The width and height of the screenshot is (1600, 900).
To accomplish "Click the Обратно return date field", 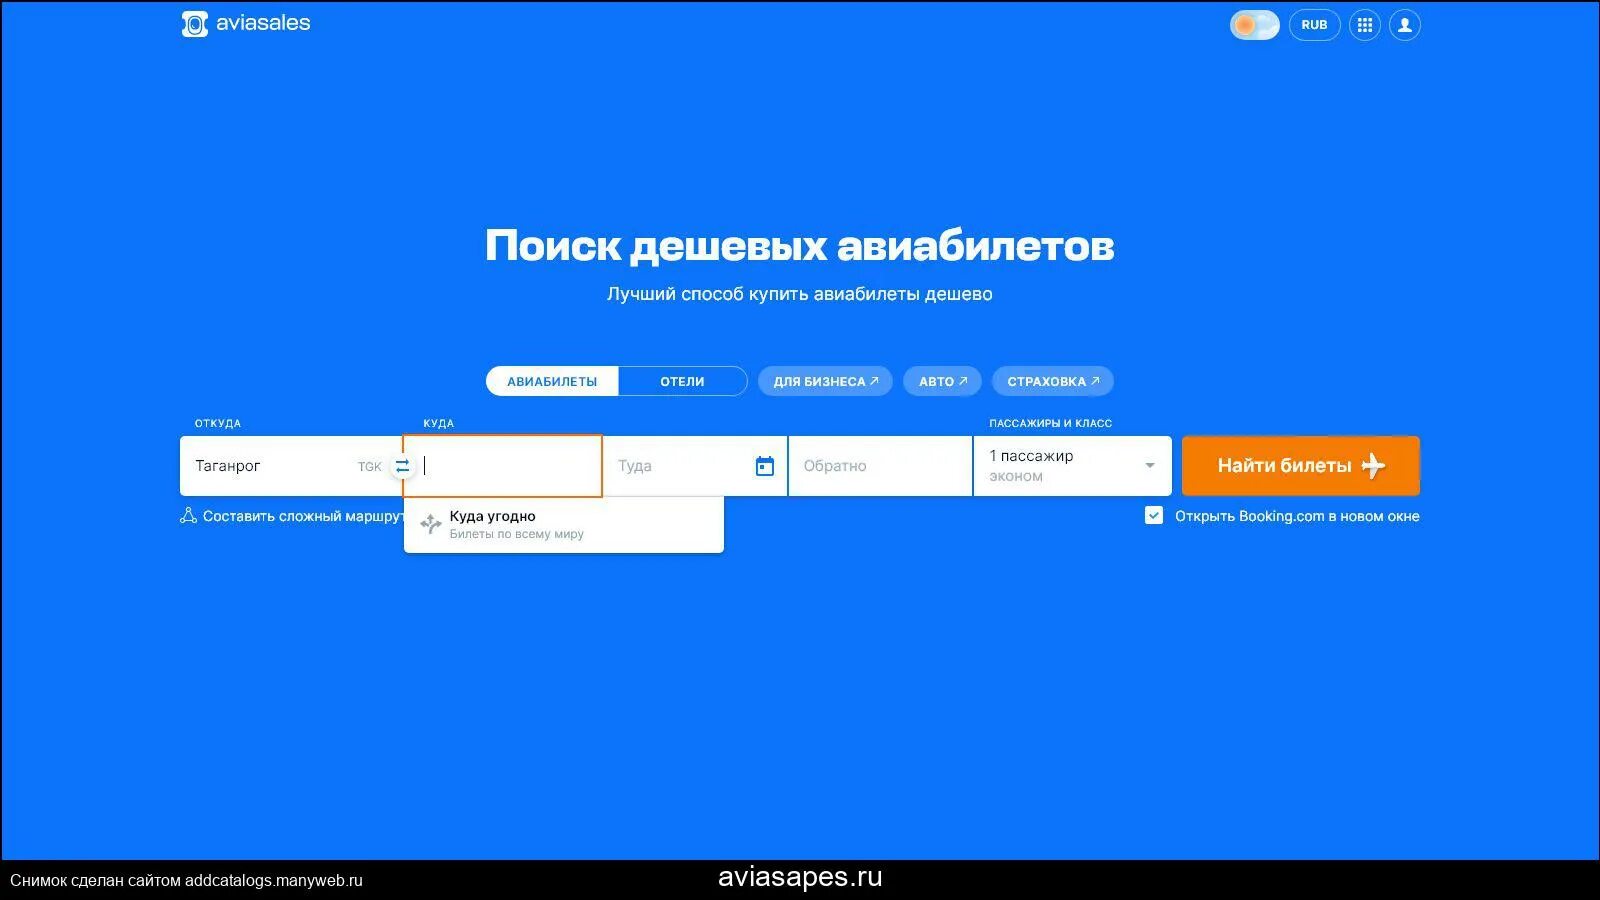I will click(880, 466).
